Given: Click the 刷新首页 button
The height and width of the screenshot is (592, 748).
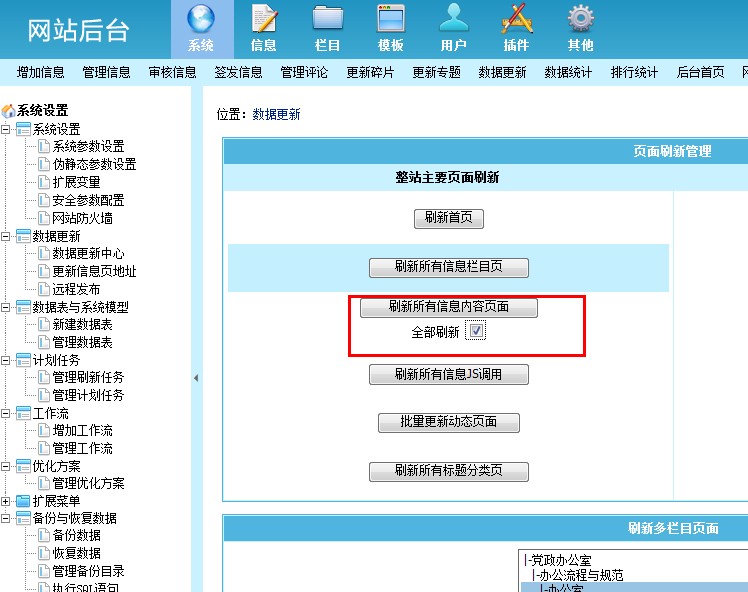Looking at the screenshot, I should [448, 217].
